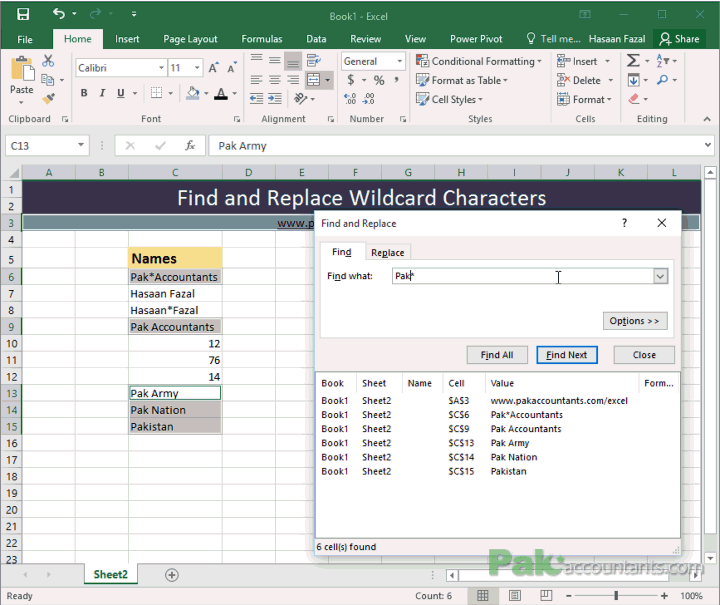Click the Fill Color bucket icon

(x=193, y=93)
